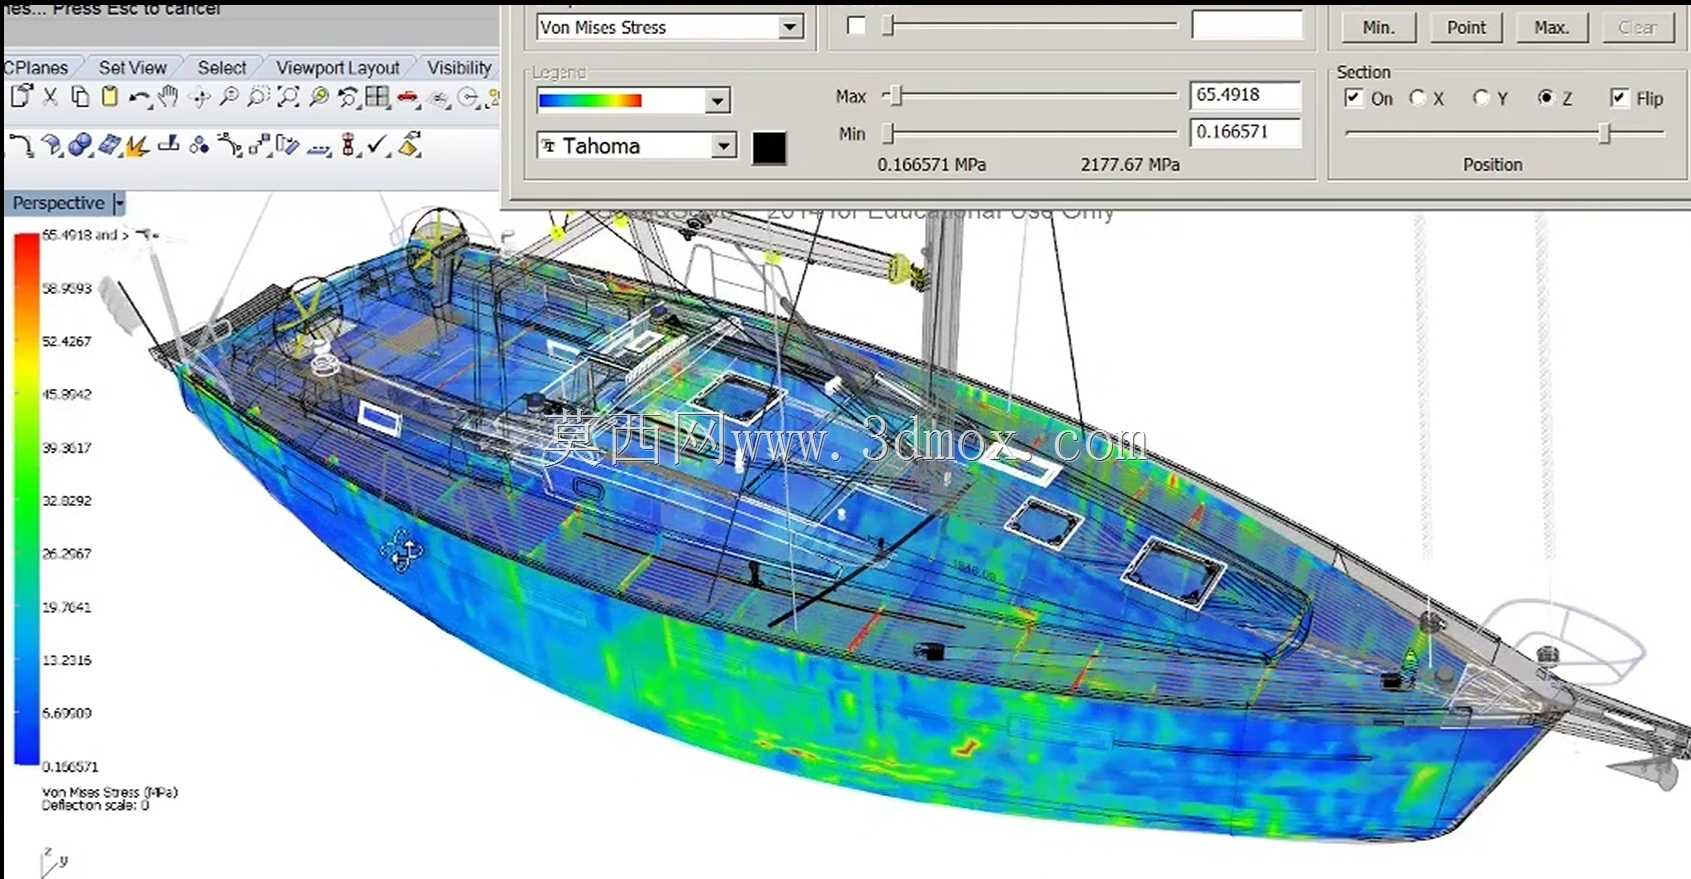The image size is (1691, 879).
Task: Click the section Position slider handle
Action: [x=1604, y=133]
